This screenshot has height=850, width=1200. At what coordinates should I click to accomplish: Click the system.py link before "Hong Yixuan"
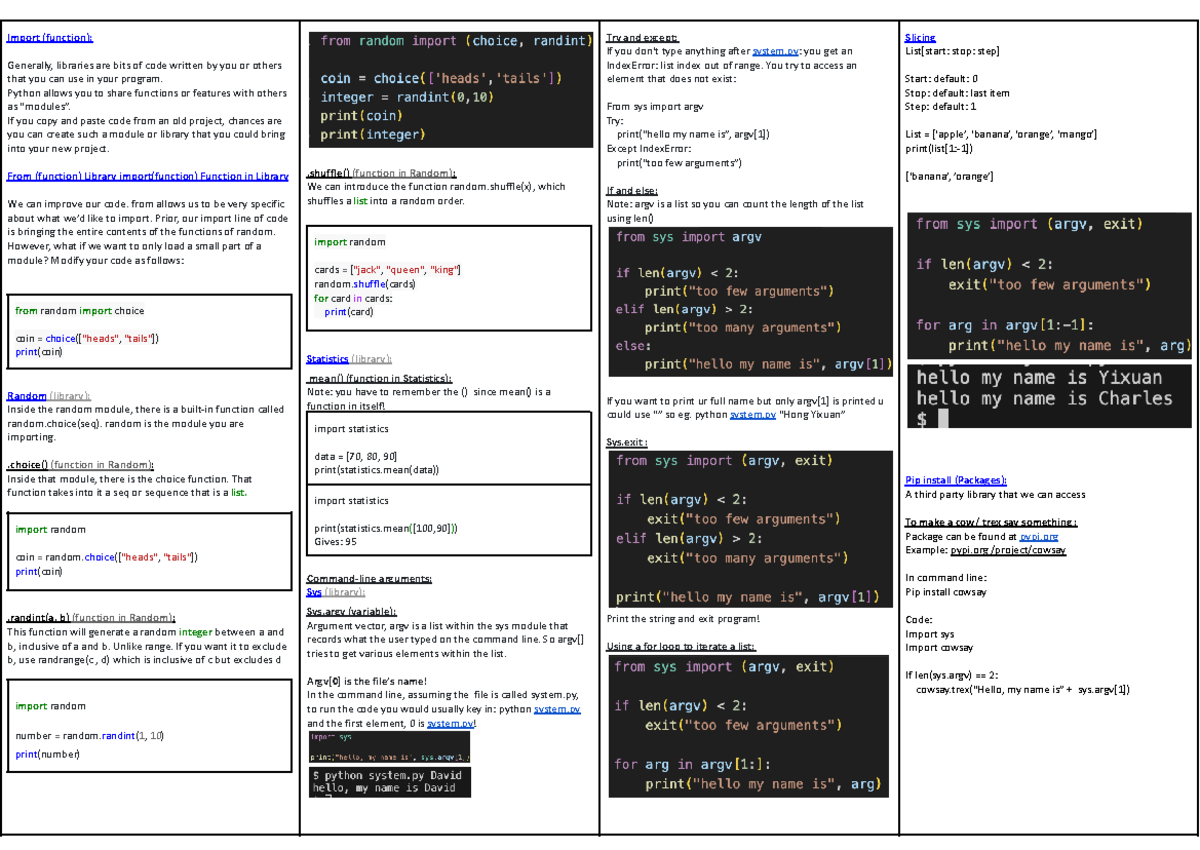[753, 414]
